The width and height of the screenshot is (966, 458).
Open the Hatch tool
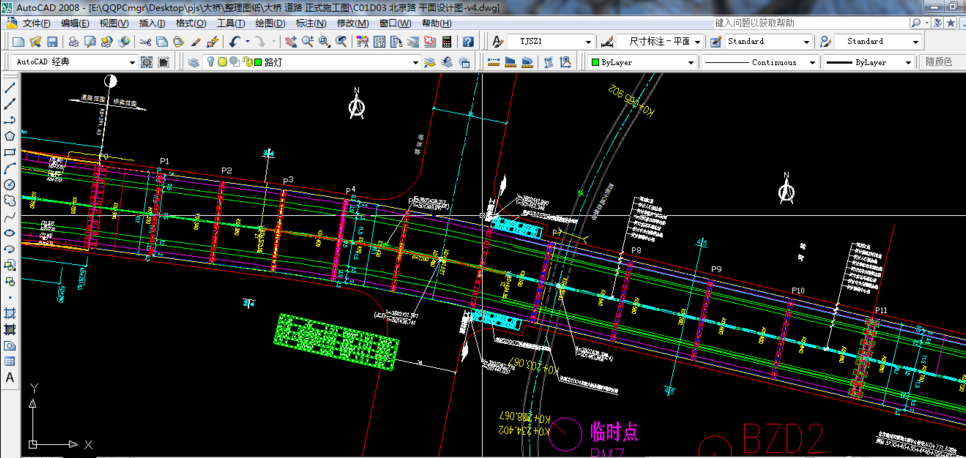point(10,313)
